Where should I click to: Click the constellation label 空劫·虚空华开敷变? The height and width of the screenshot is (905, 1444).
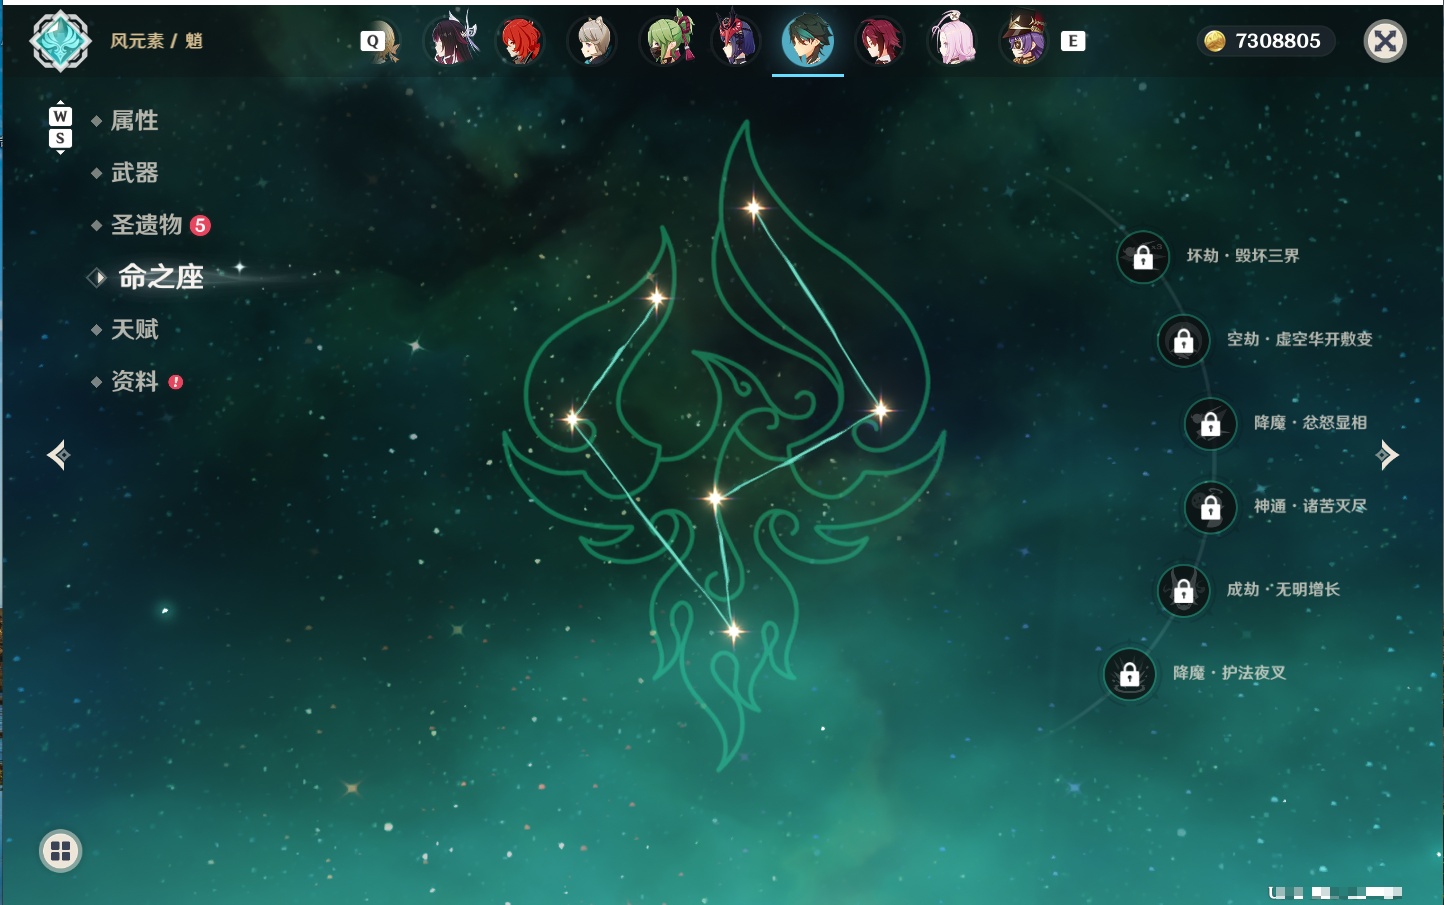[1300, 339]
